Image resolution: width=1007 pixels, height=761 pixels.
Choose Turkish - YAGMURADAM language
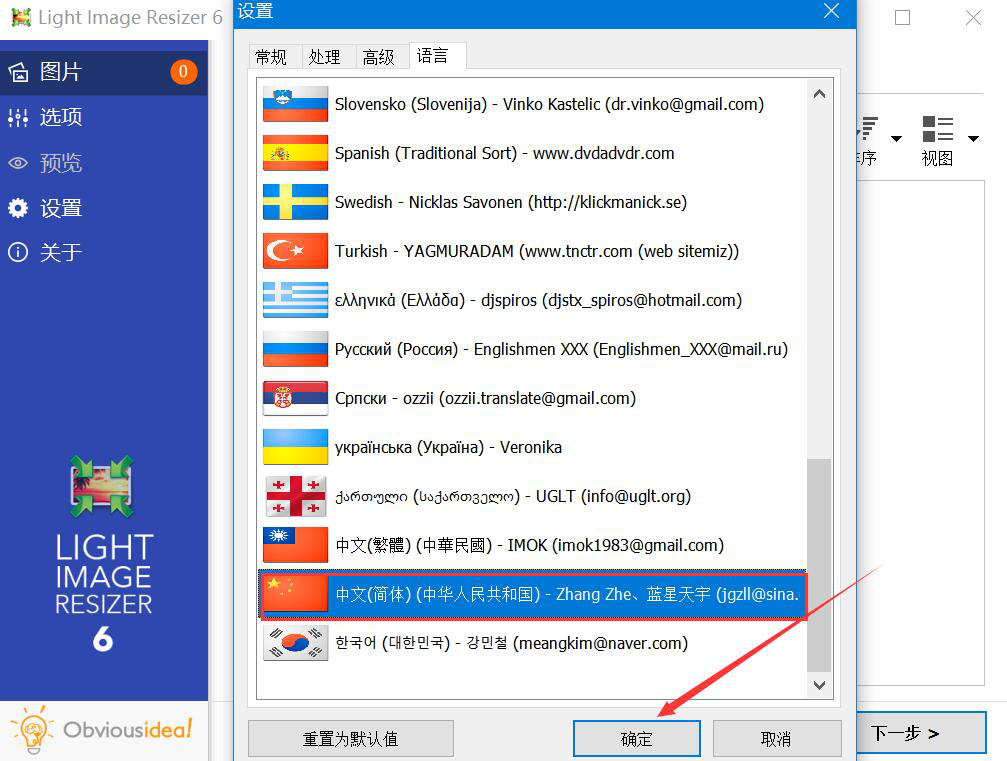(x=532, y=251)
